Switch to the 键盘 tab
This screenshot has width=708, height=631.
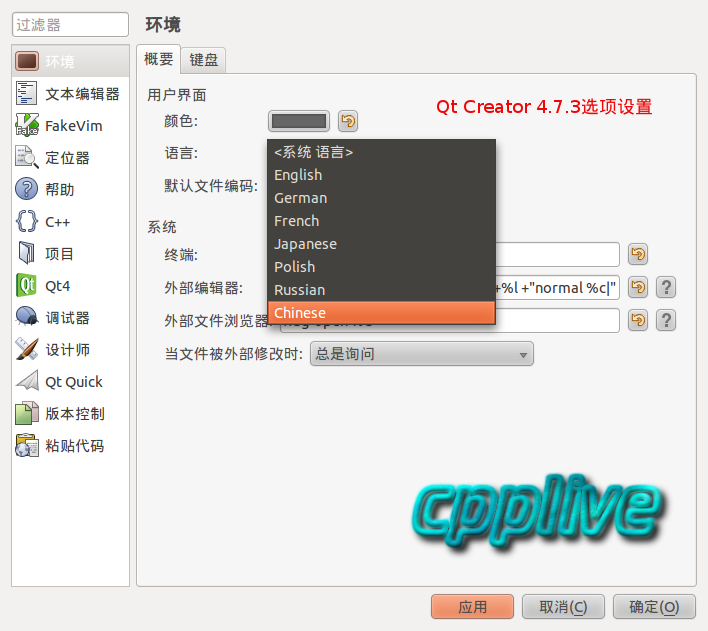click(x=204, y=60)
